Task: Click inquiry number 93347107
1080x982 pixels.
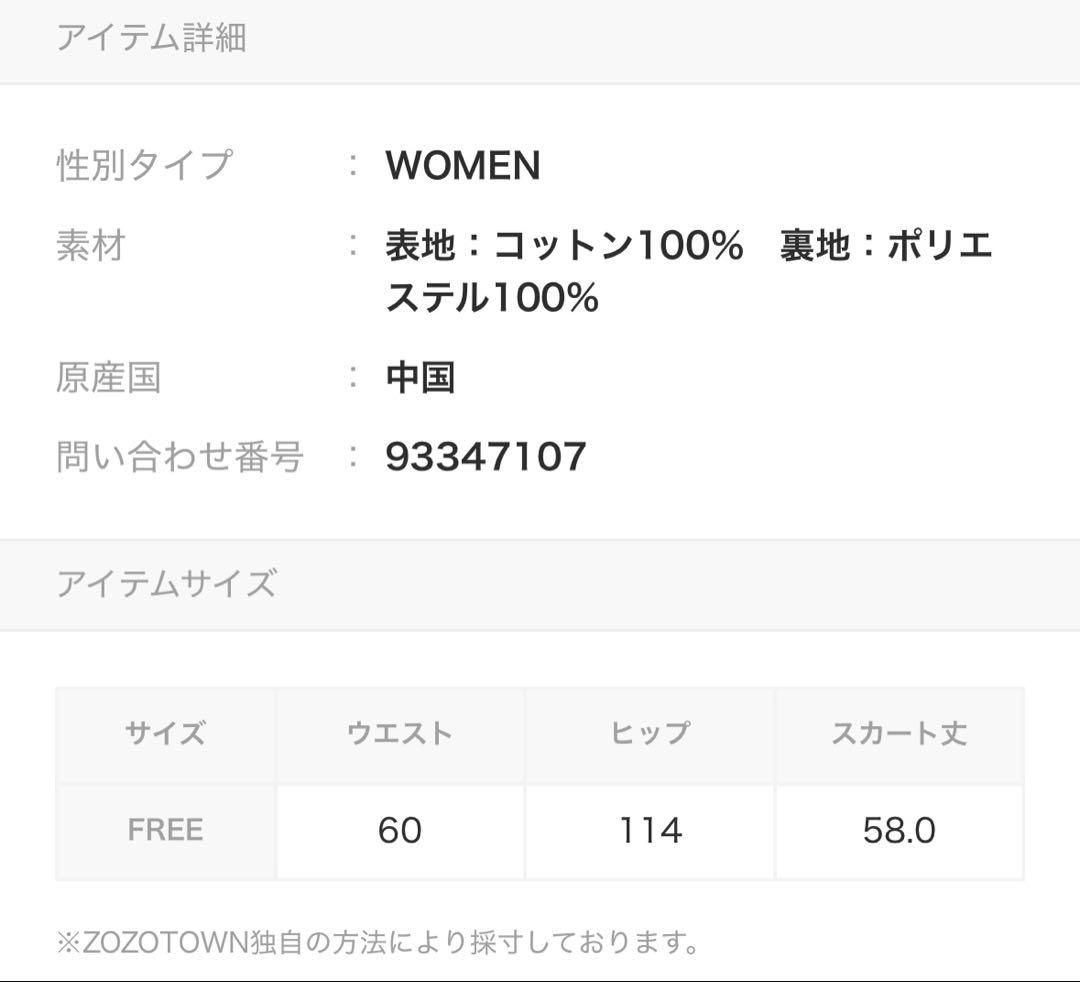Action: click(486, 457)
